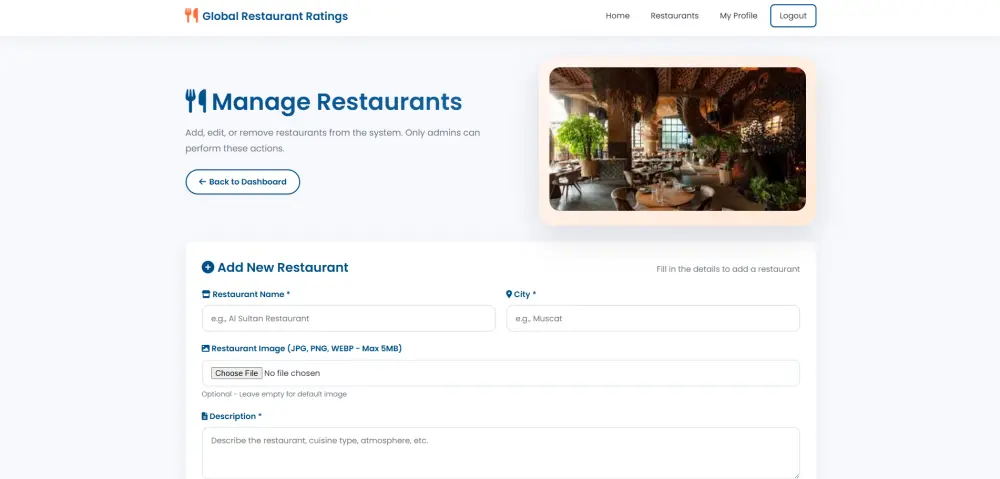
Task: Click the Add New Restaurant heading
Action: [283, 267]
